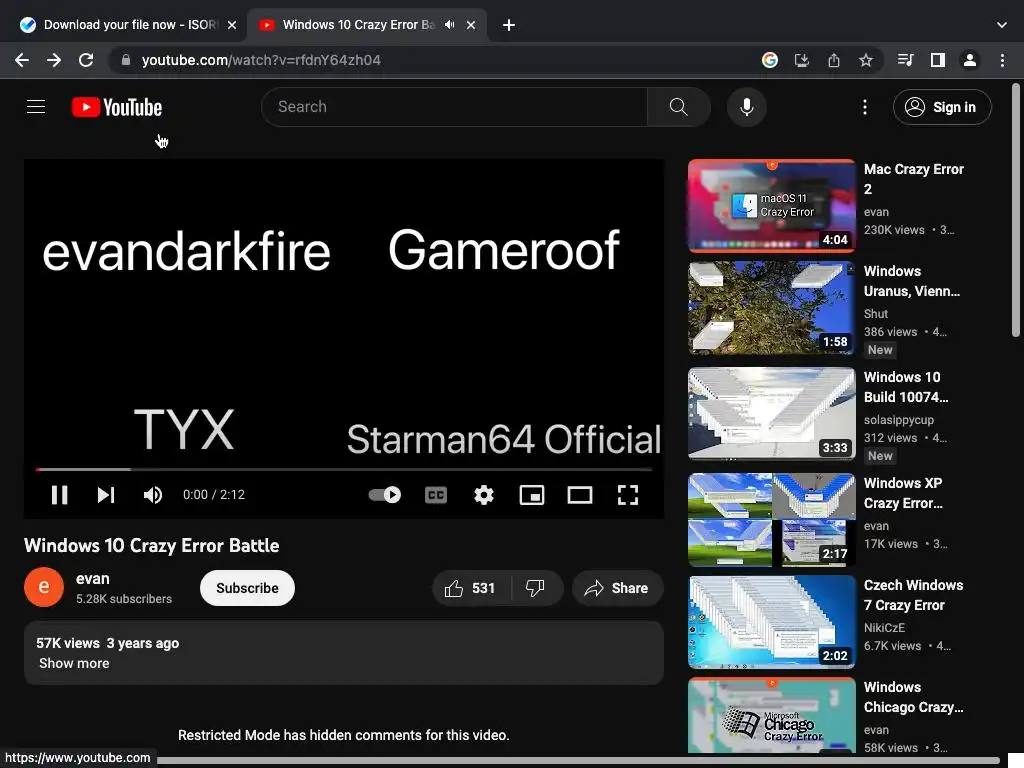Expand description with Show more
The height and width of the screenshot is (768, 1024).
(74, 664)
